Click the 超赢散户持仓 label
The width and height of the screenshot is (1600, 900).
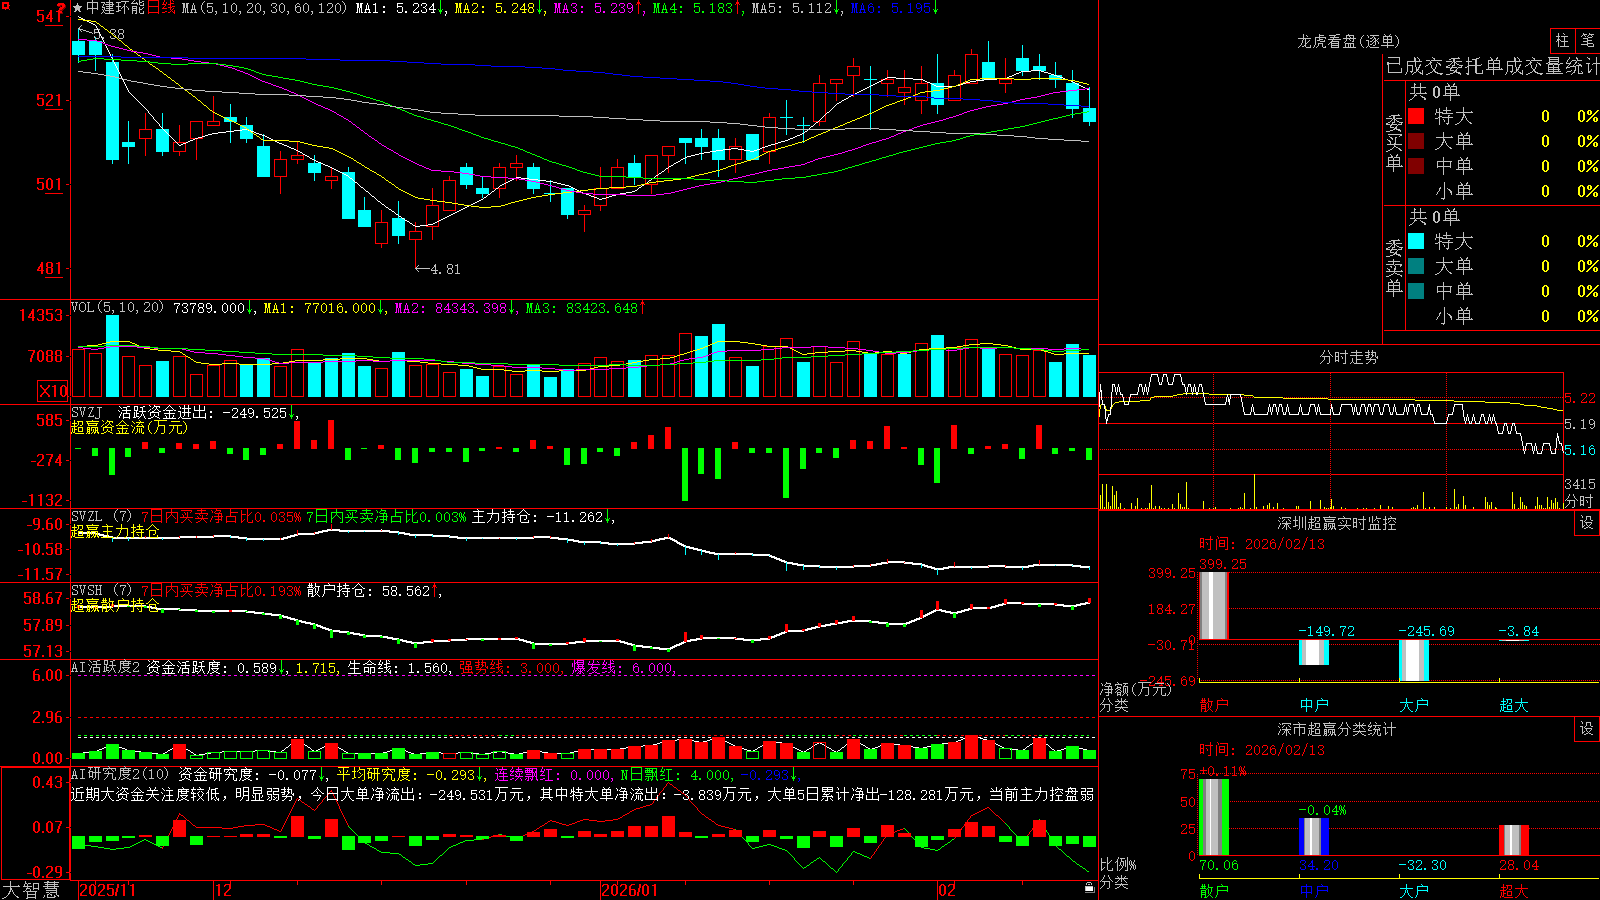[115, 605]
